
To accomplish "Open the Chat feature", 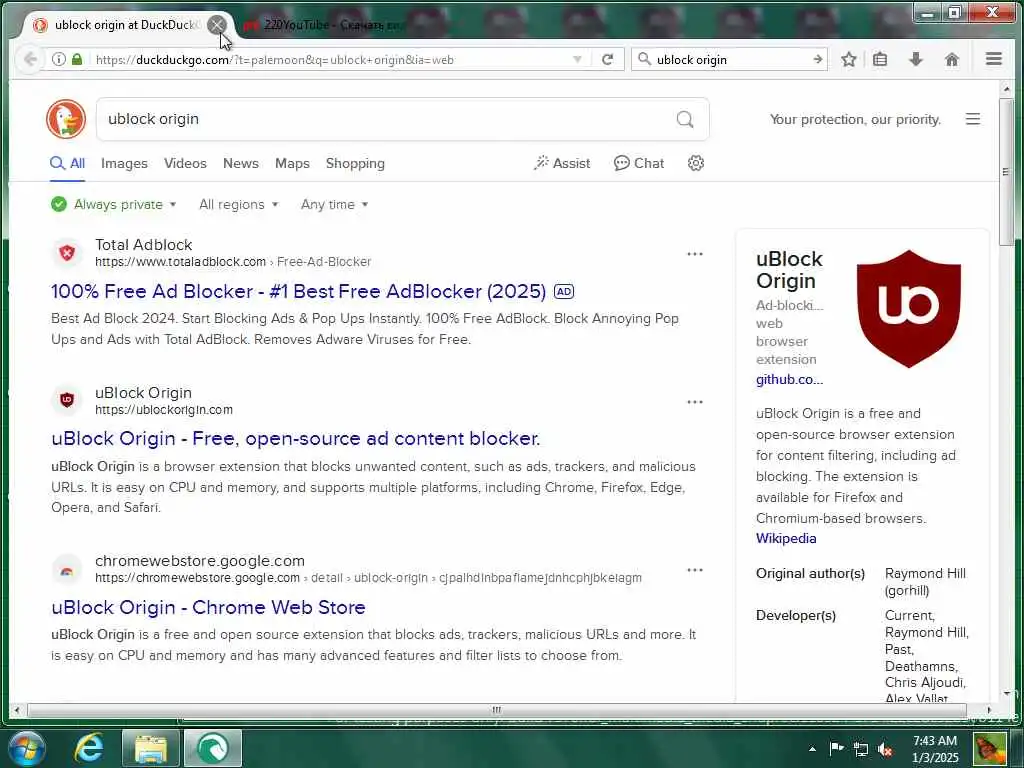I will click(639, 163).
